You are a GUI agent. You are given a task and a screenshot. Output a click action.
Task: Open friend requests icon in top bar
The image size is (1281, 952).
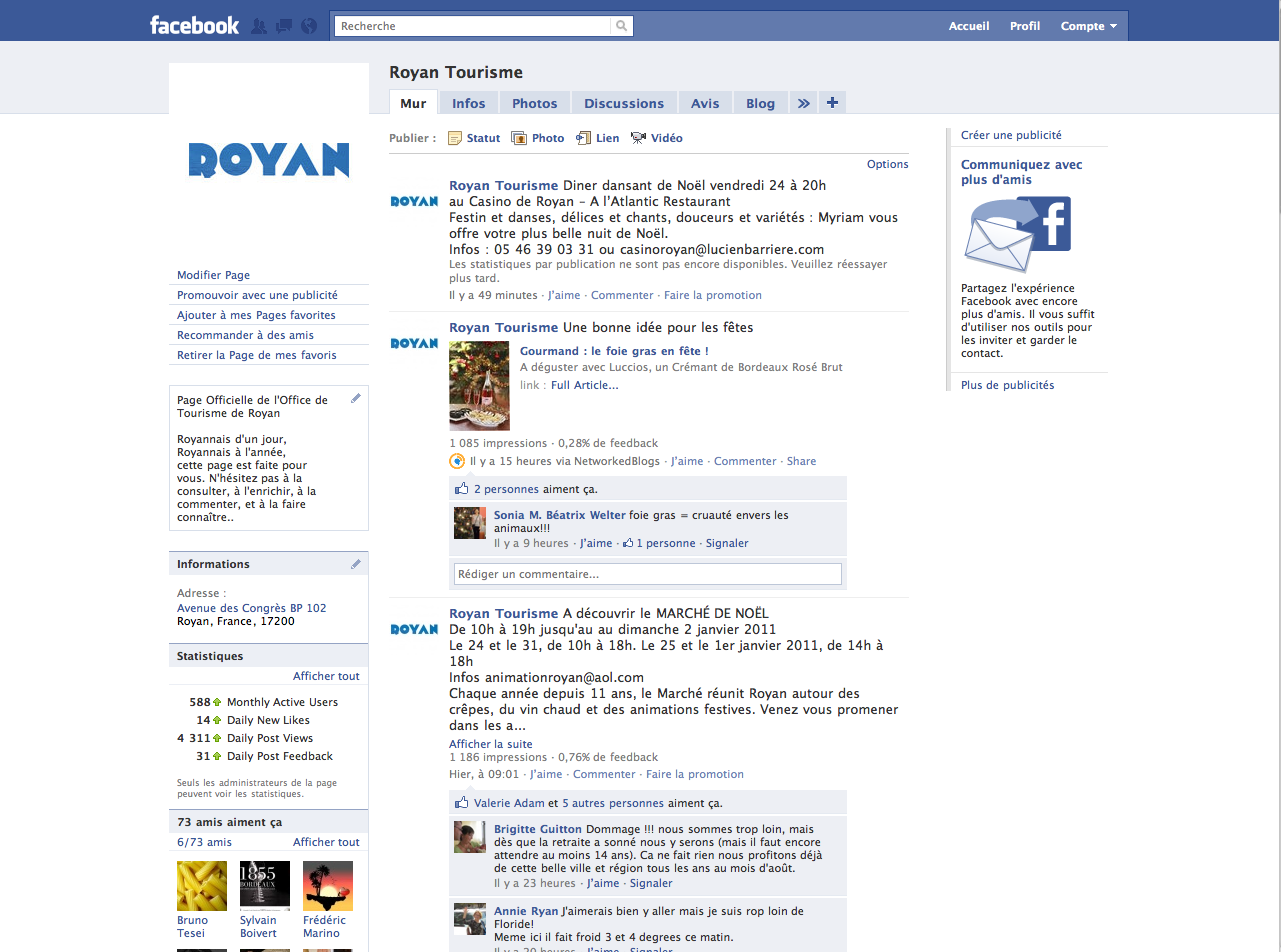tap(259, 26)
